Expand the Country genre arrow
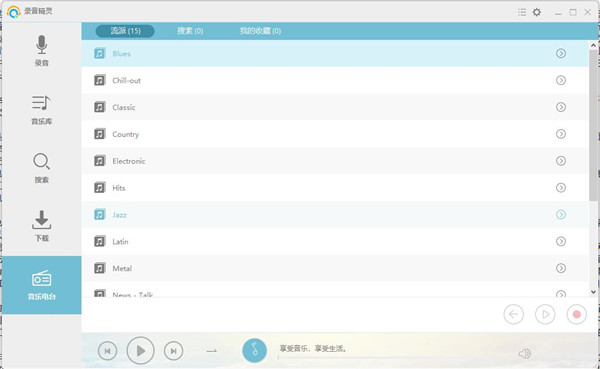This screenshot has height=369, width=600. 561,134
